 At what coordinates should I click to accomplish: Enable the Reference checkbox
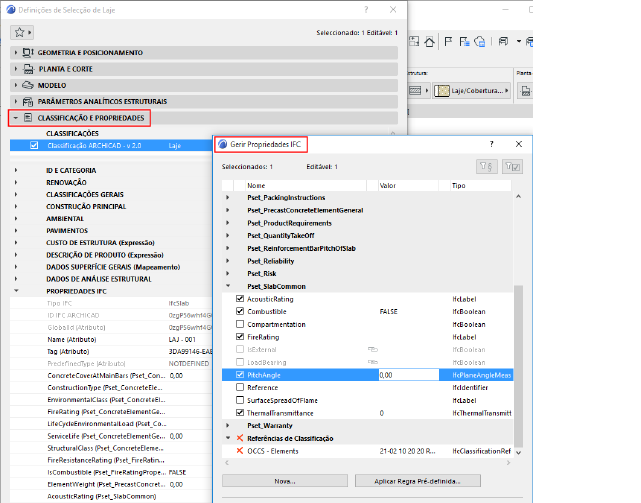[240, 388]
